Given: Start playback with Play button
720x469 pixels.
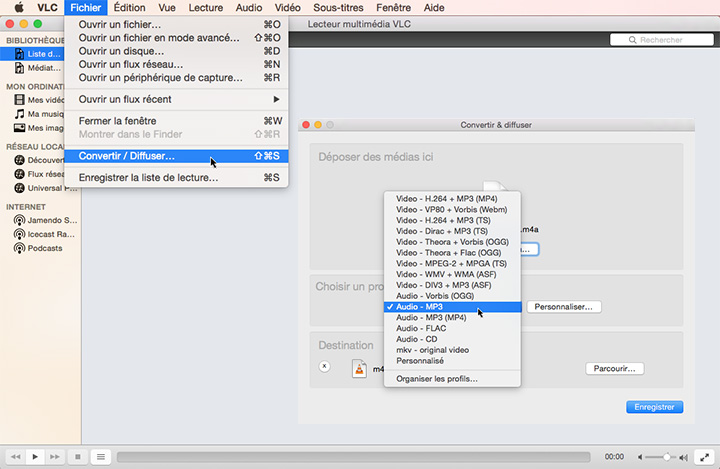Looking at the screenshot, I should [35, 457].
